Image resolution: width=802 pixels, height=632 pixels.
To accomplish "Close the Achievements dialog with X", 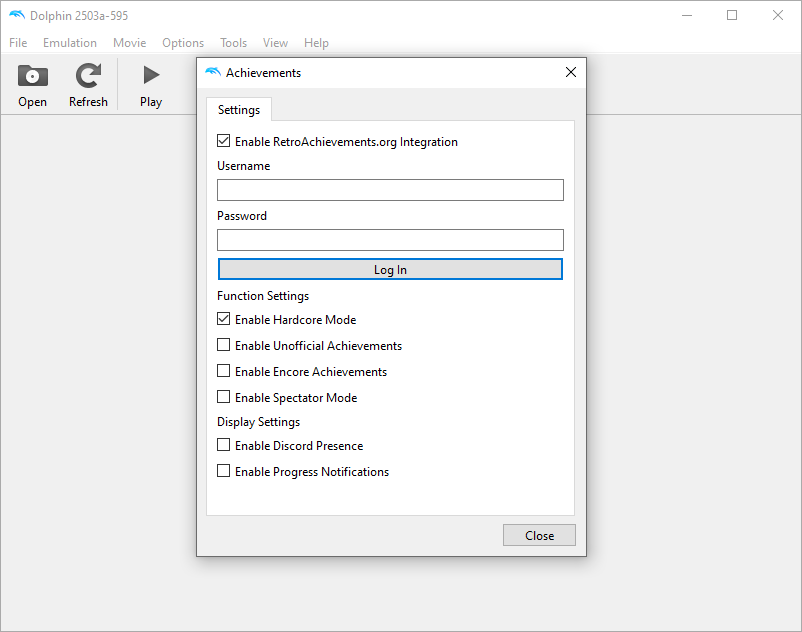I will click(x=571, y=72).
